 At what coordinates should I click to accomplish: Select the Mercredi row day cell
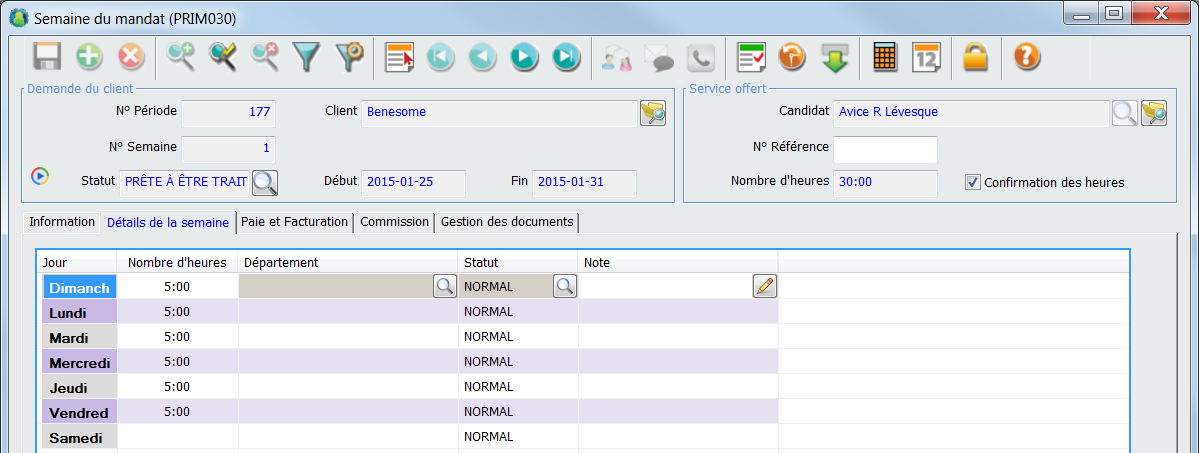[x=78, y=362]
